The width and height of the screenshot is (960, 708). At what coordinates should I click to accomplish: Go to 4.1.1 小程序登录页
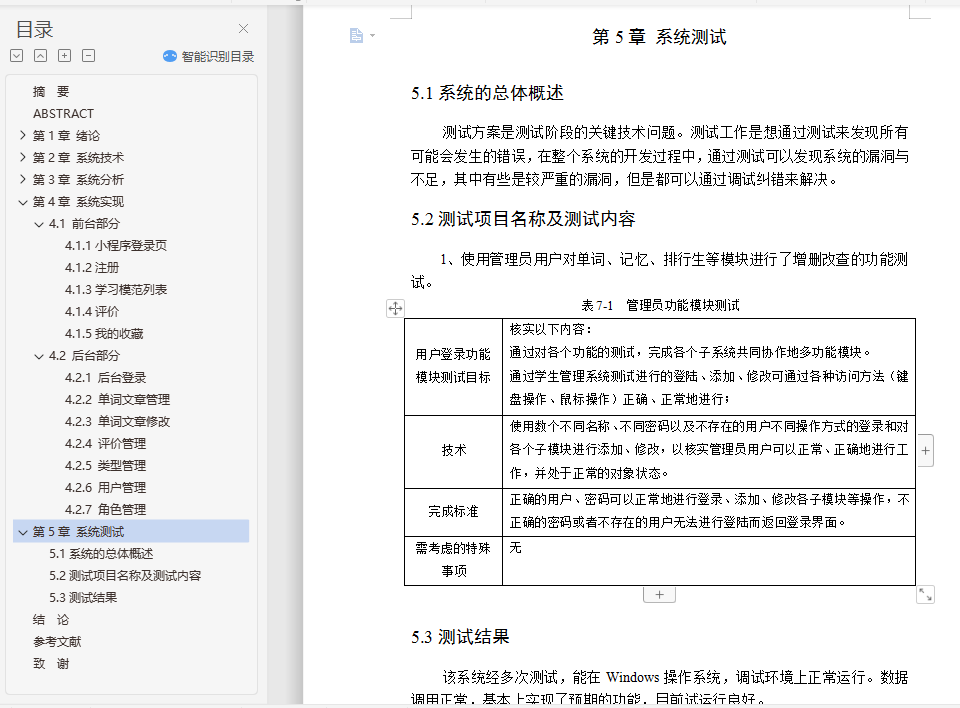click(116, 246)
